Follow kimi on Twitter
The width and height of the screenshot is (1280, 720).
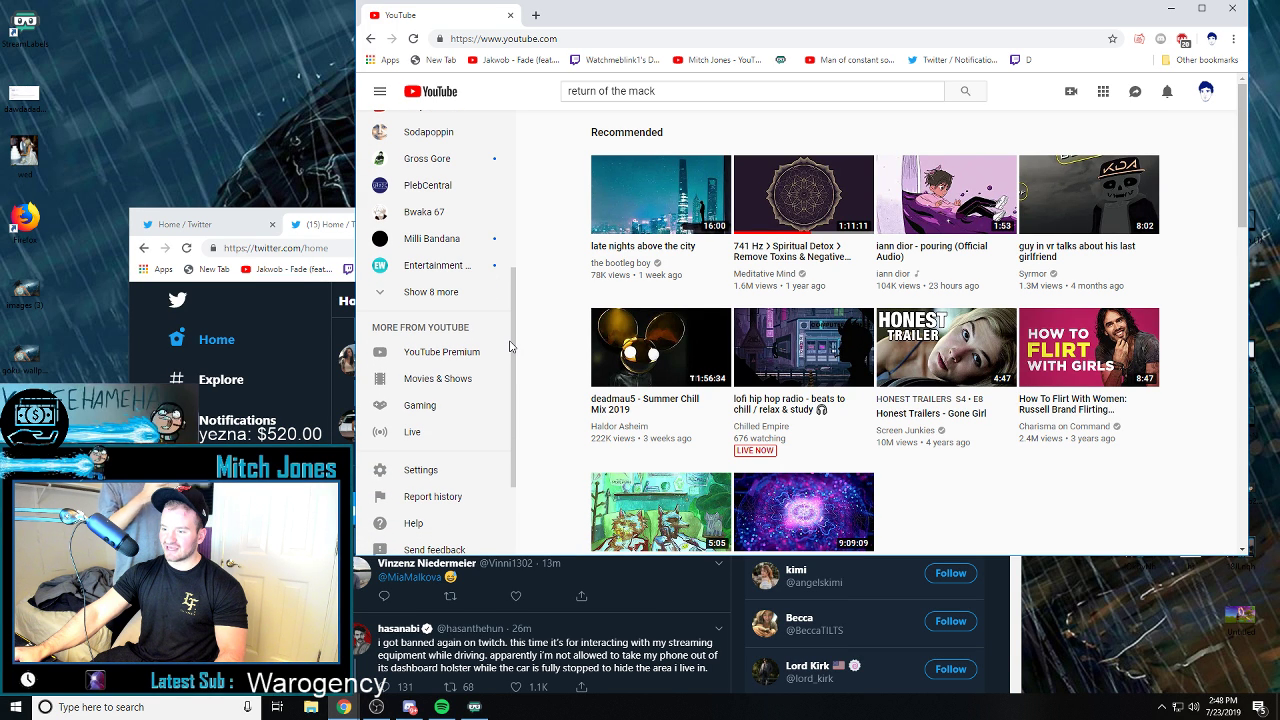pyautogui.click(x=951, y=573)
